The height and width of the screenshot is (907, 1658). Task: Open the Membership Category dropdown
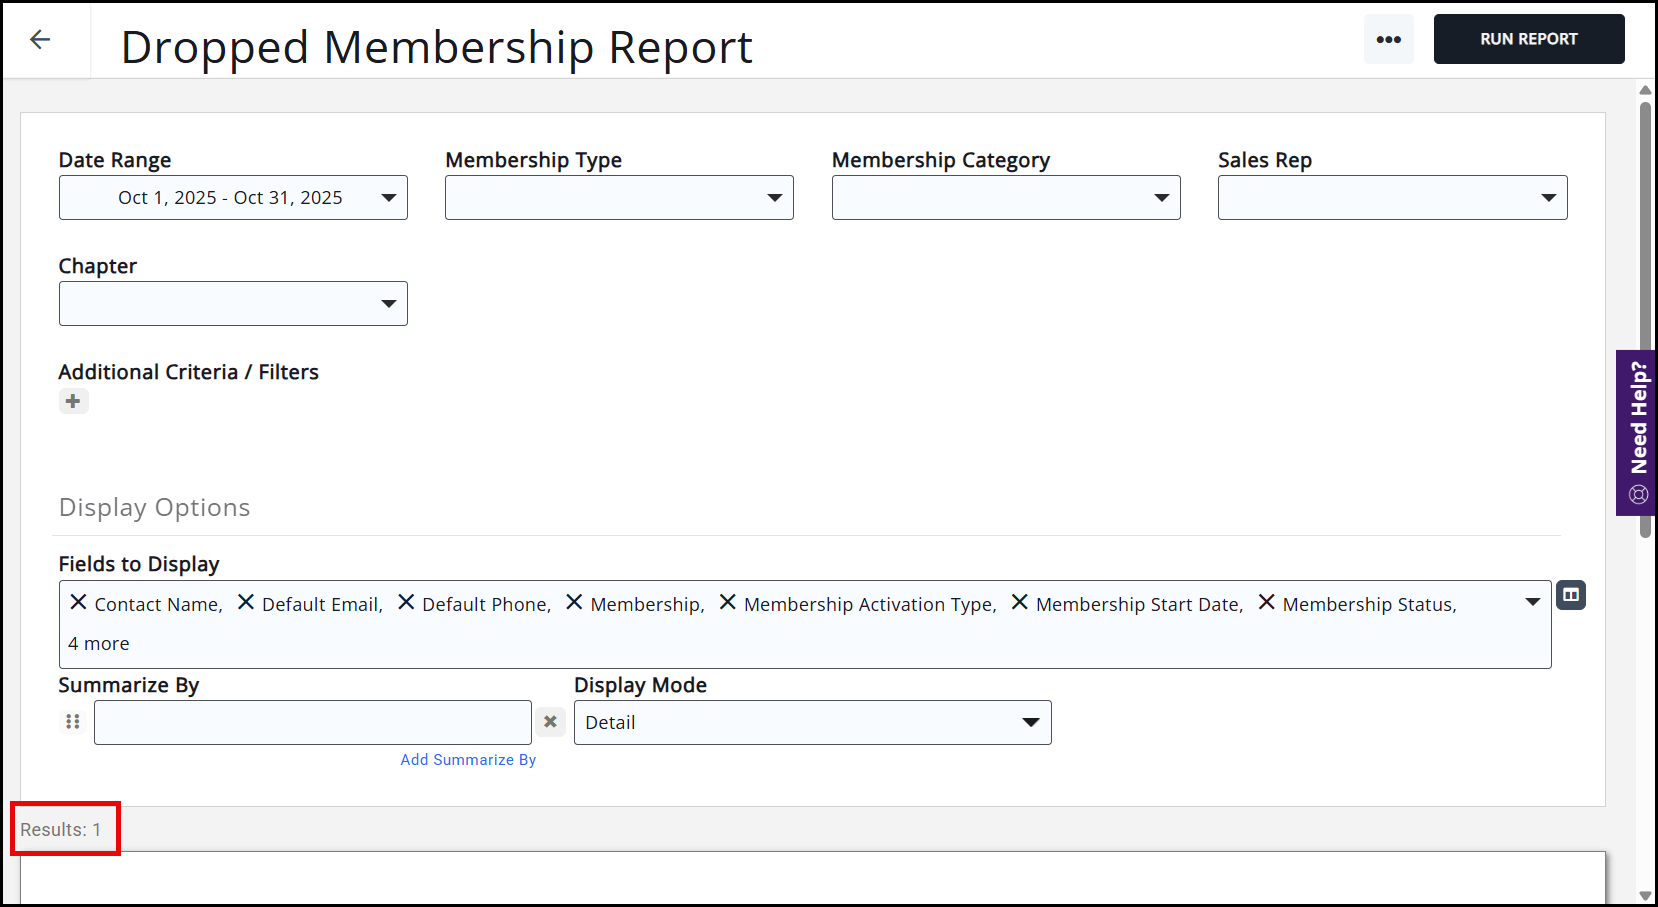[x=1005, y=198]
